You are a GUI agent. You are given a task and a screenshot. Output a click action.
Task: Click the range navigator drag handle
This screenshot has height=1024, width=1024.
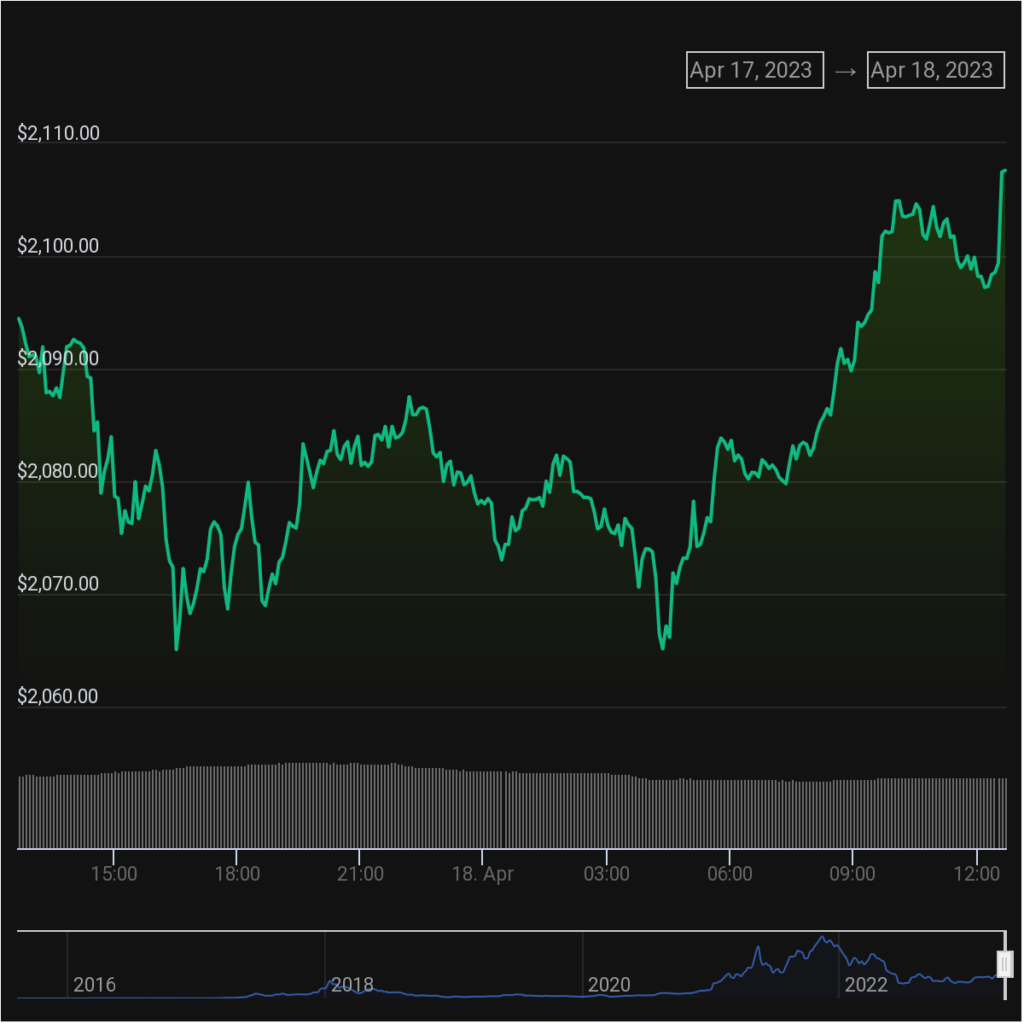(x=1005, y=964)
